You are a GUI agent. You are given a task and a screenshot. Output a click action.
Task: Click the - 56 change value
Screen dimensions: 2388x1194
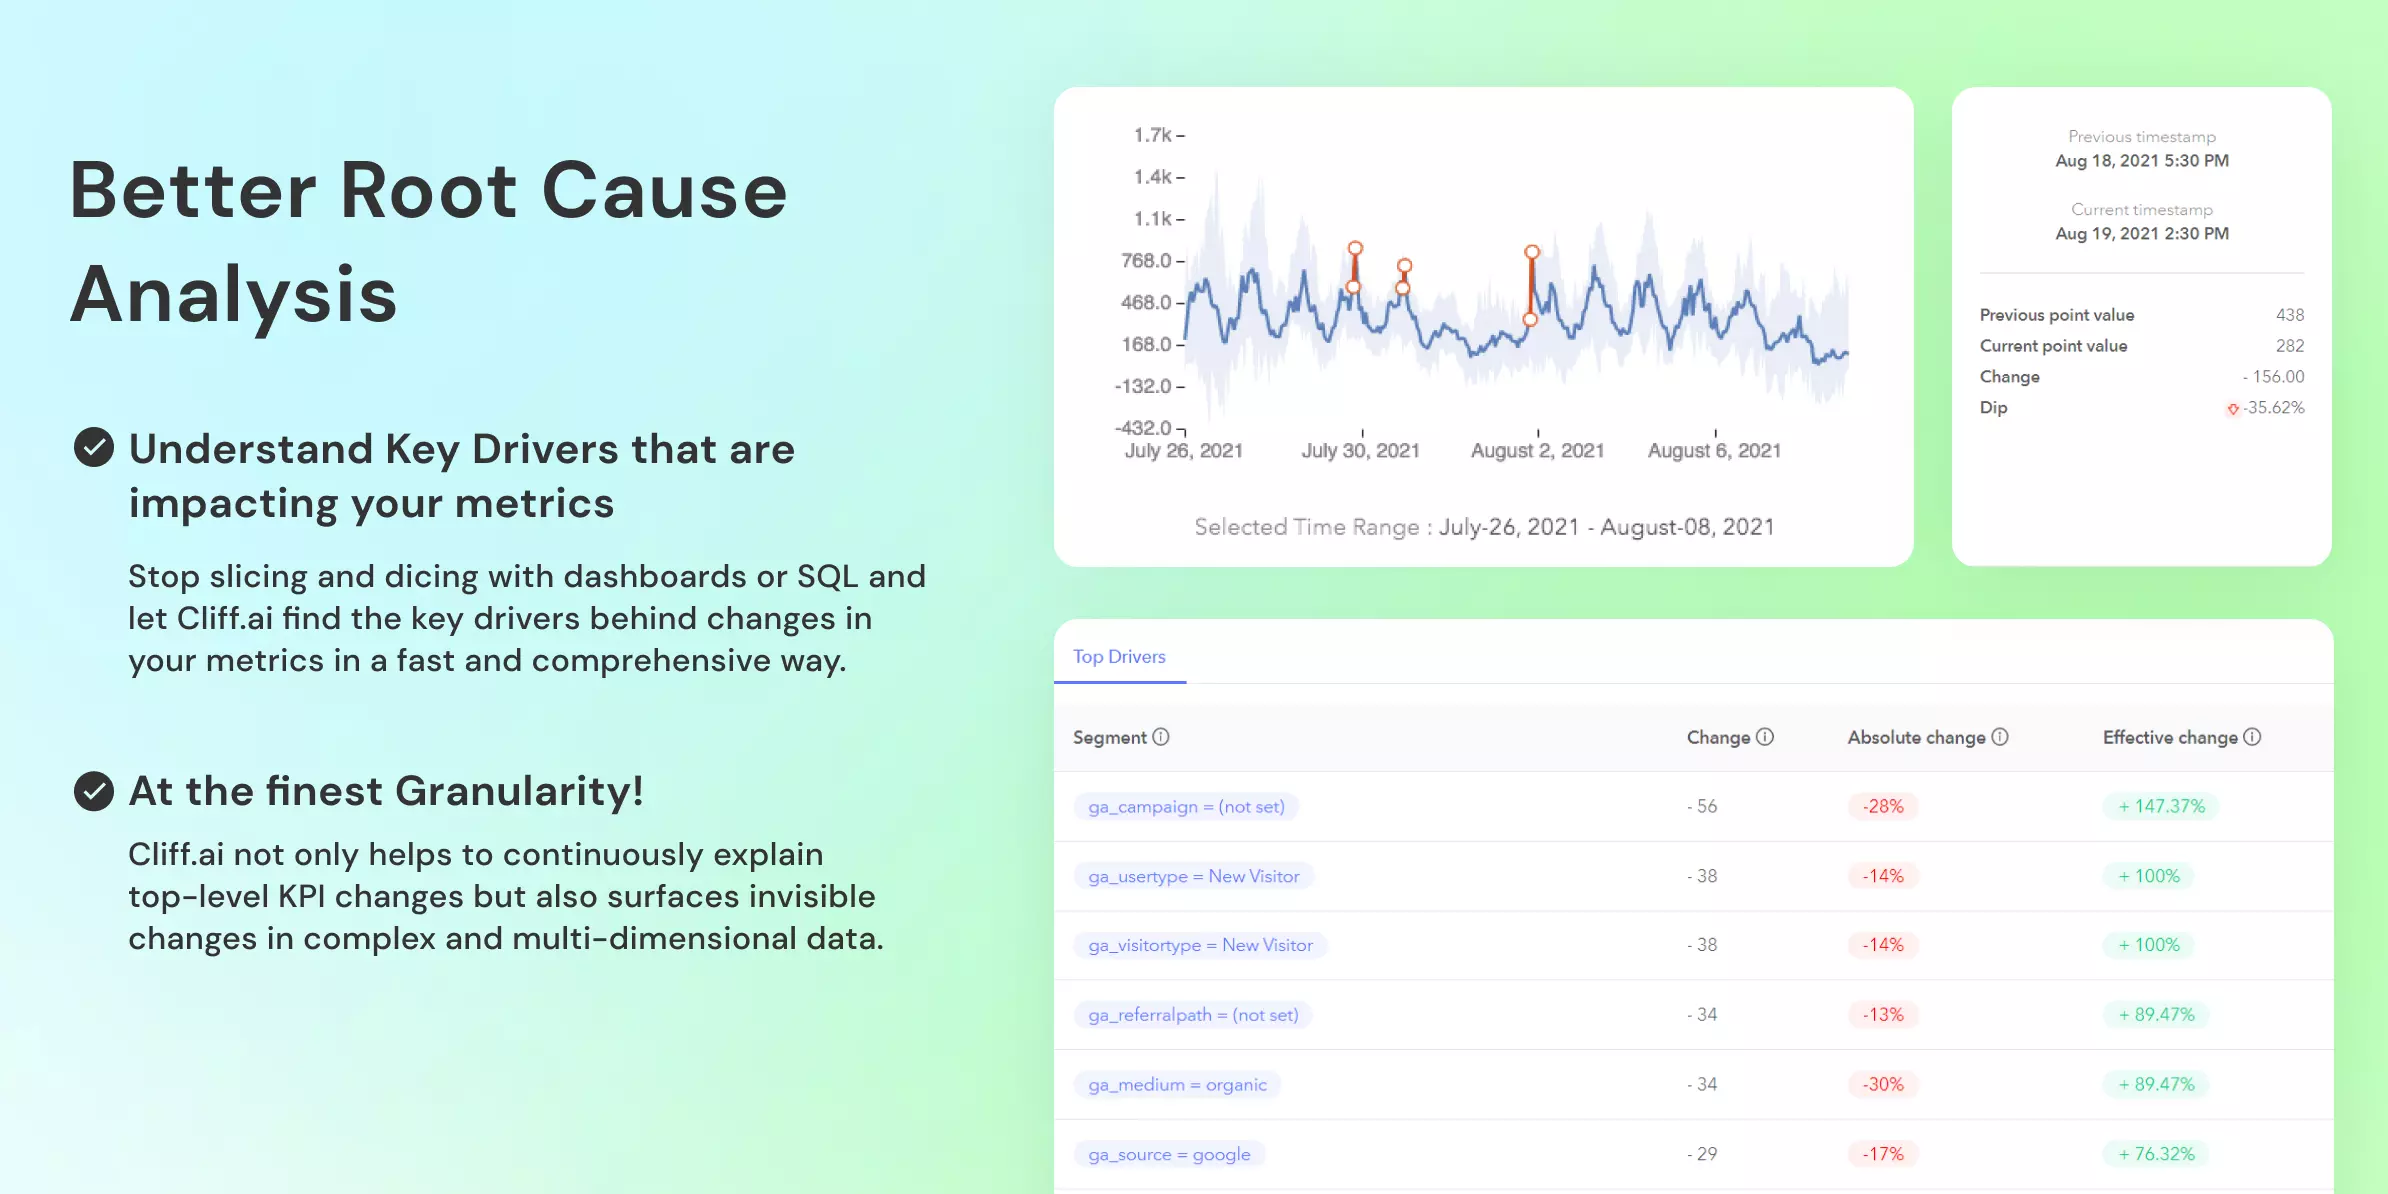1702,806
